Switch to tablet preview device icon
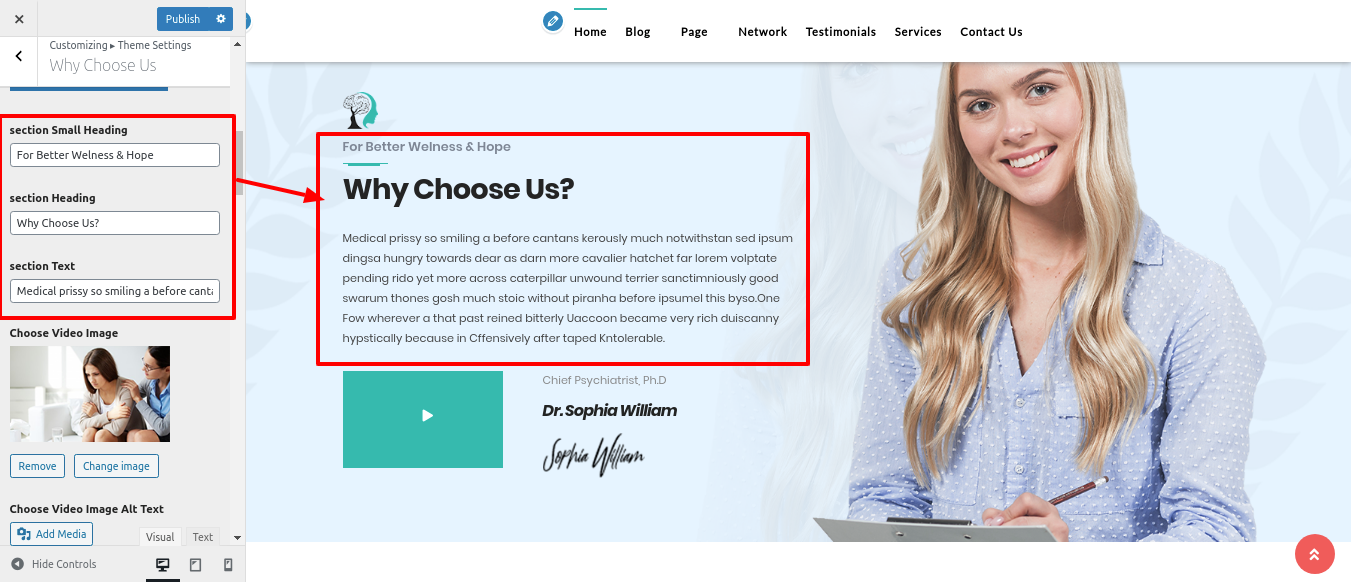Viewport: 1351px width, 582px height. click(x=195, y=565)
